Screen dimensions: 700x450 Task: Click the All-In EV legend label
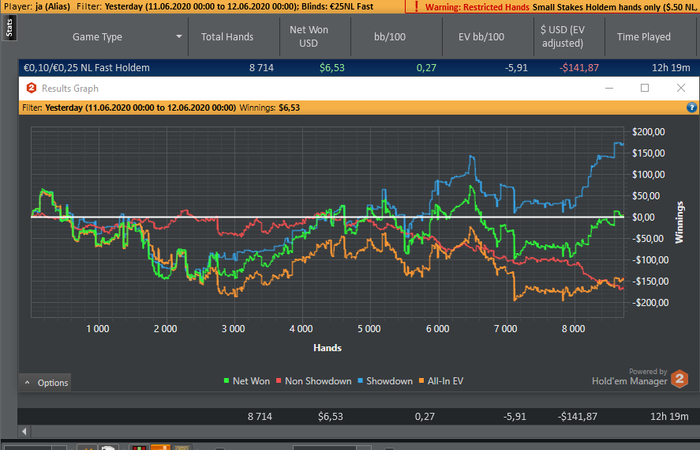tap(445, 381)
